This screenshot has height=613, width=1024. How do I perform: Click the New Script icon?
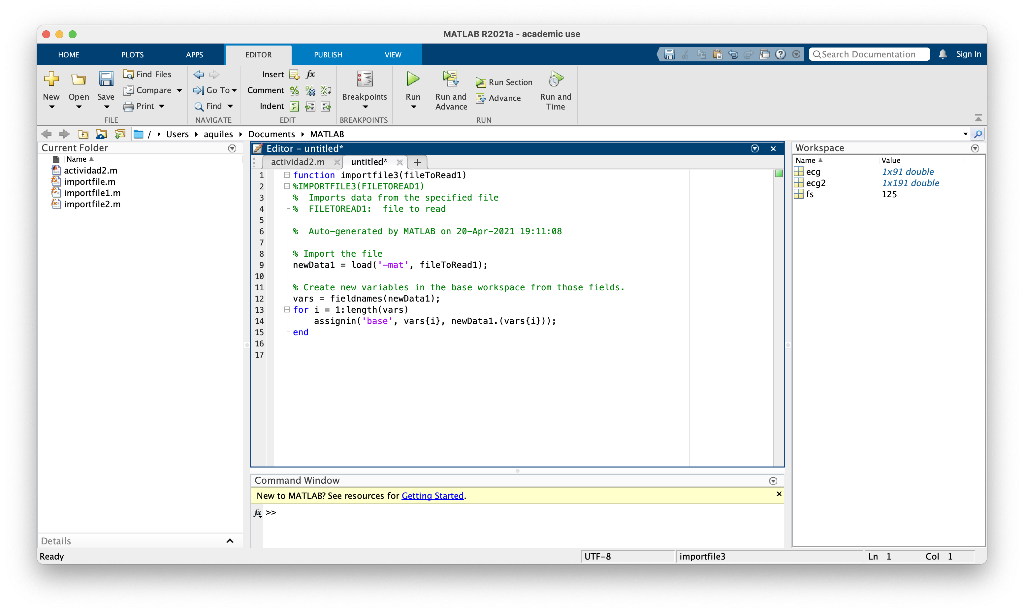pos(51,79)
